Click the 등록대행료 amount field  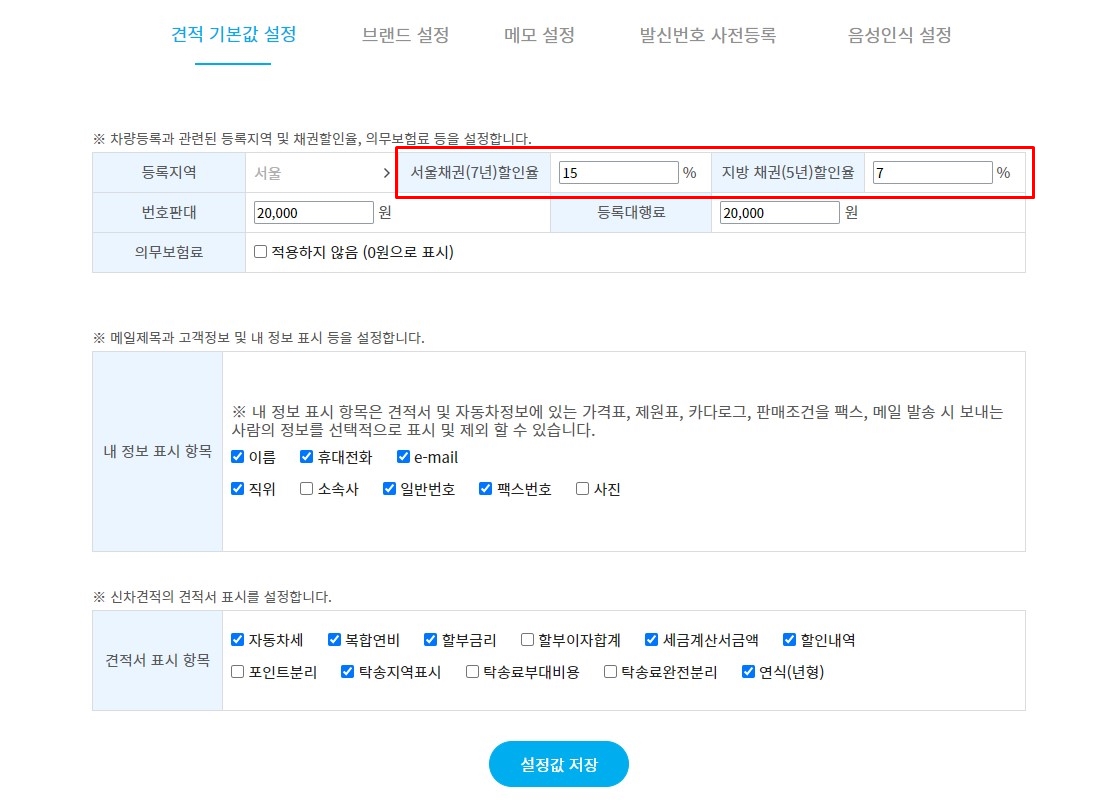[x=779, y=213]
